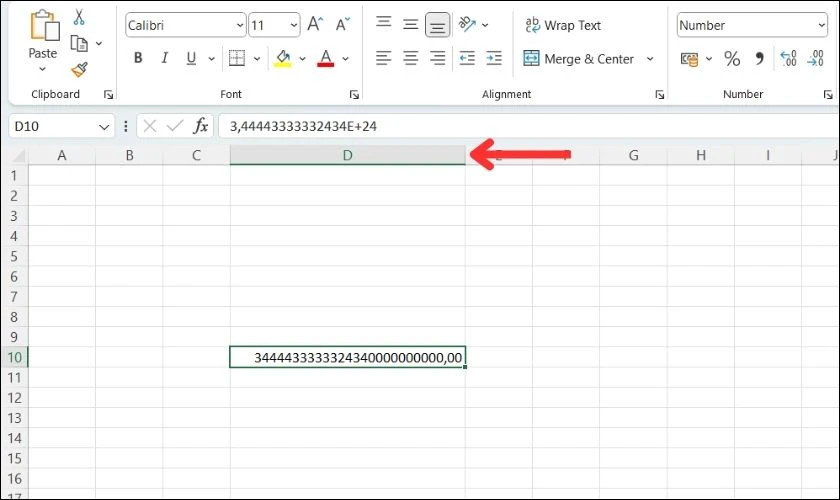Toggle Underline formatting
The width and height of the screenshot is (840, 500).
(x=191, y=58)
